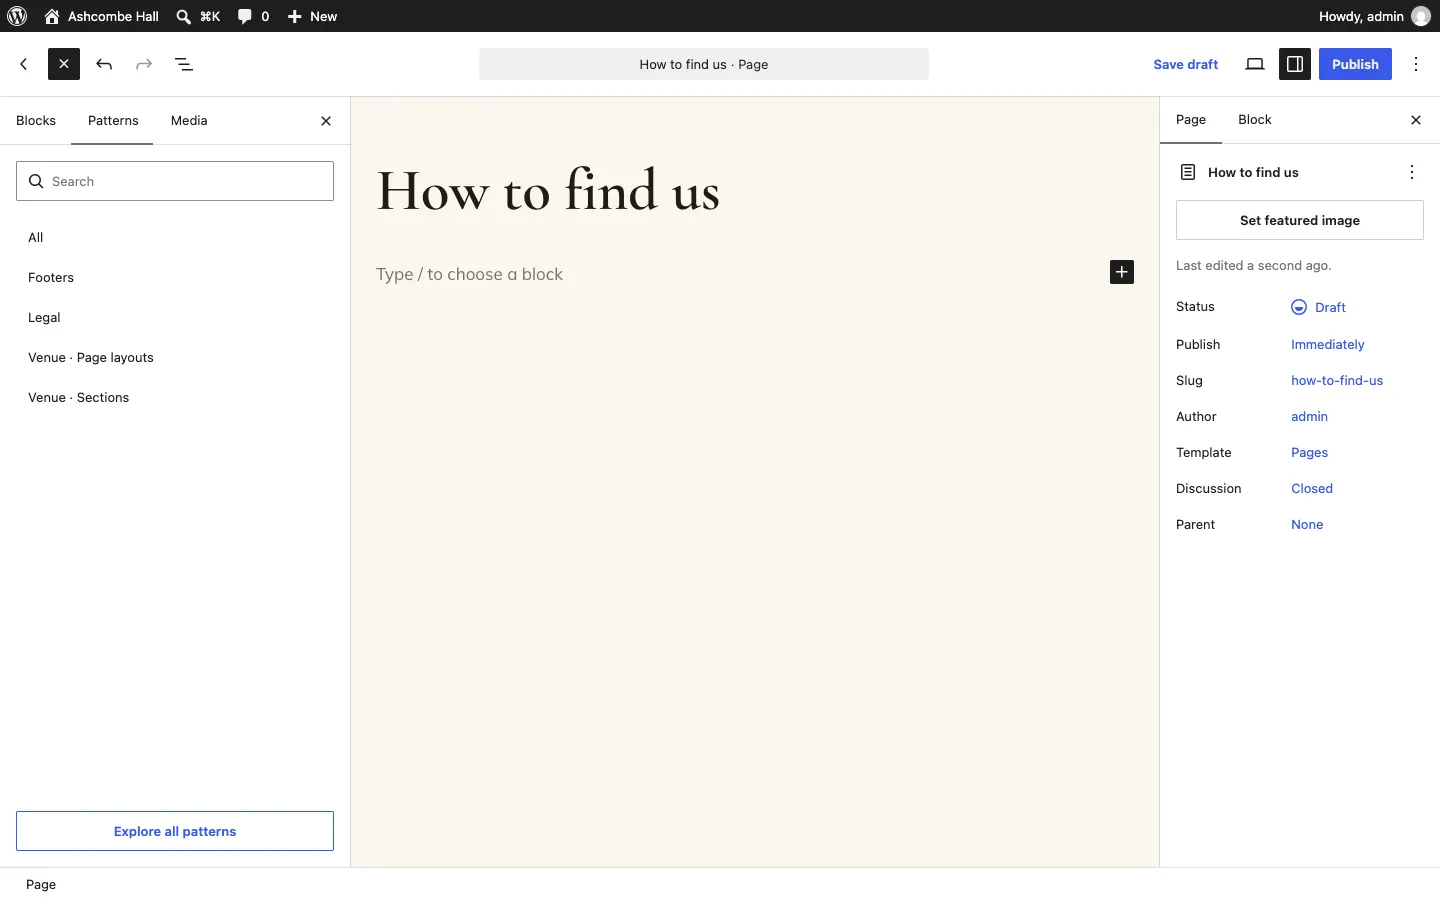The height and width of the screenshot is (900, 1440).
Task: Click Explore all patterns button
Action: point(175,831)
